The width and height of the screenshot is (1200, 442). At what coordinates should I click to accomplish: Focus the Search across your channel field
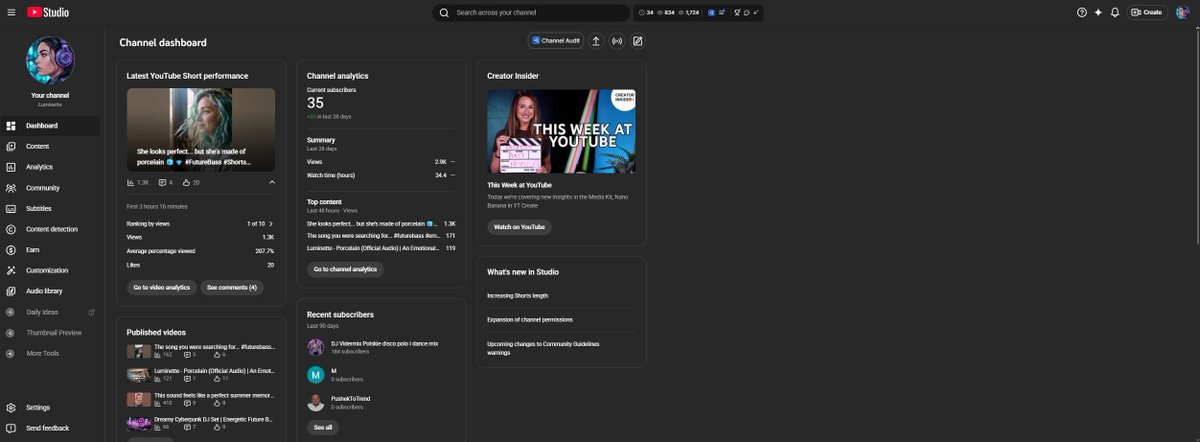pyautogui.click(x=530, y=12)
